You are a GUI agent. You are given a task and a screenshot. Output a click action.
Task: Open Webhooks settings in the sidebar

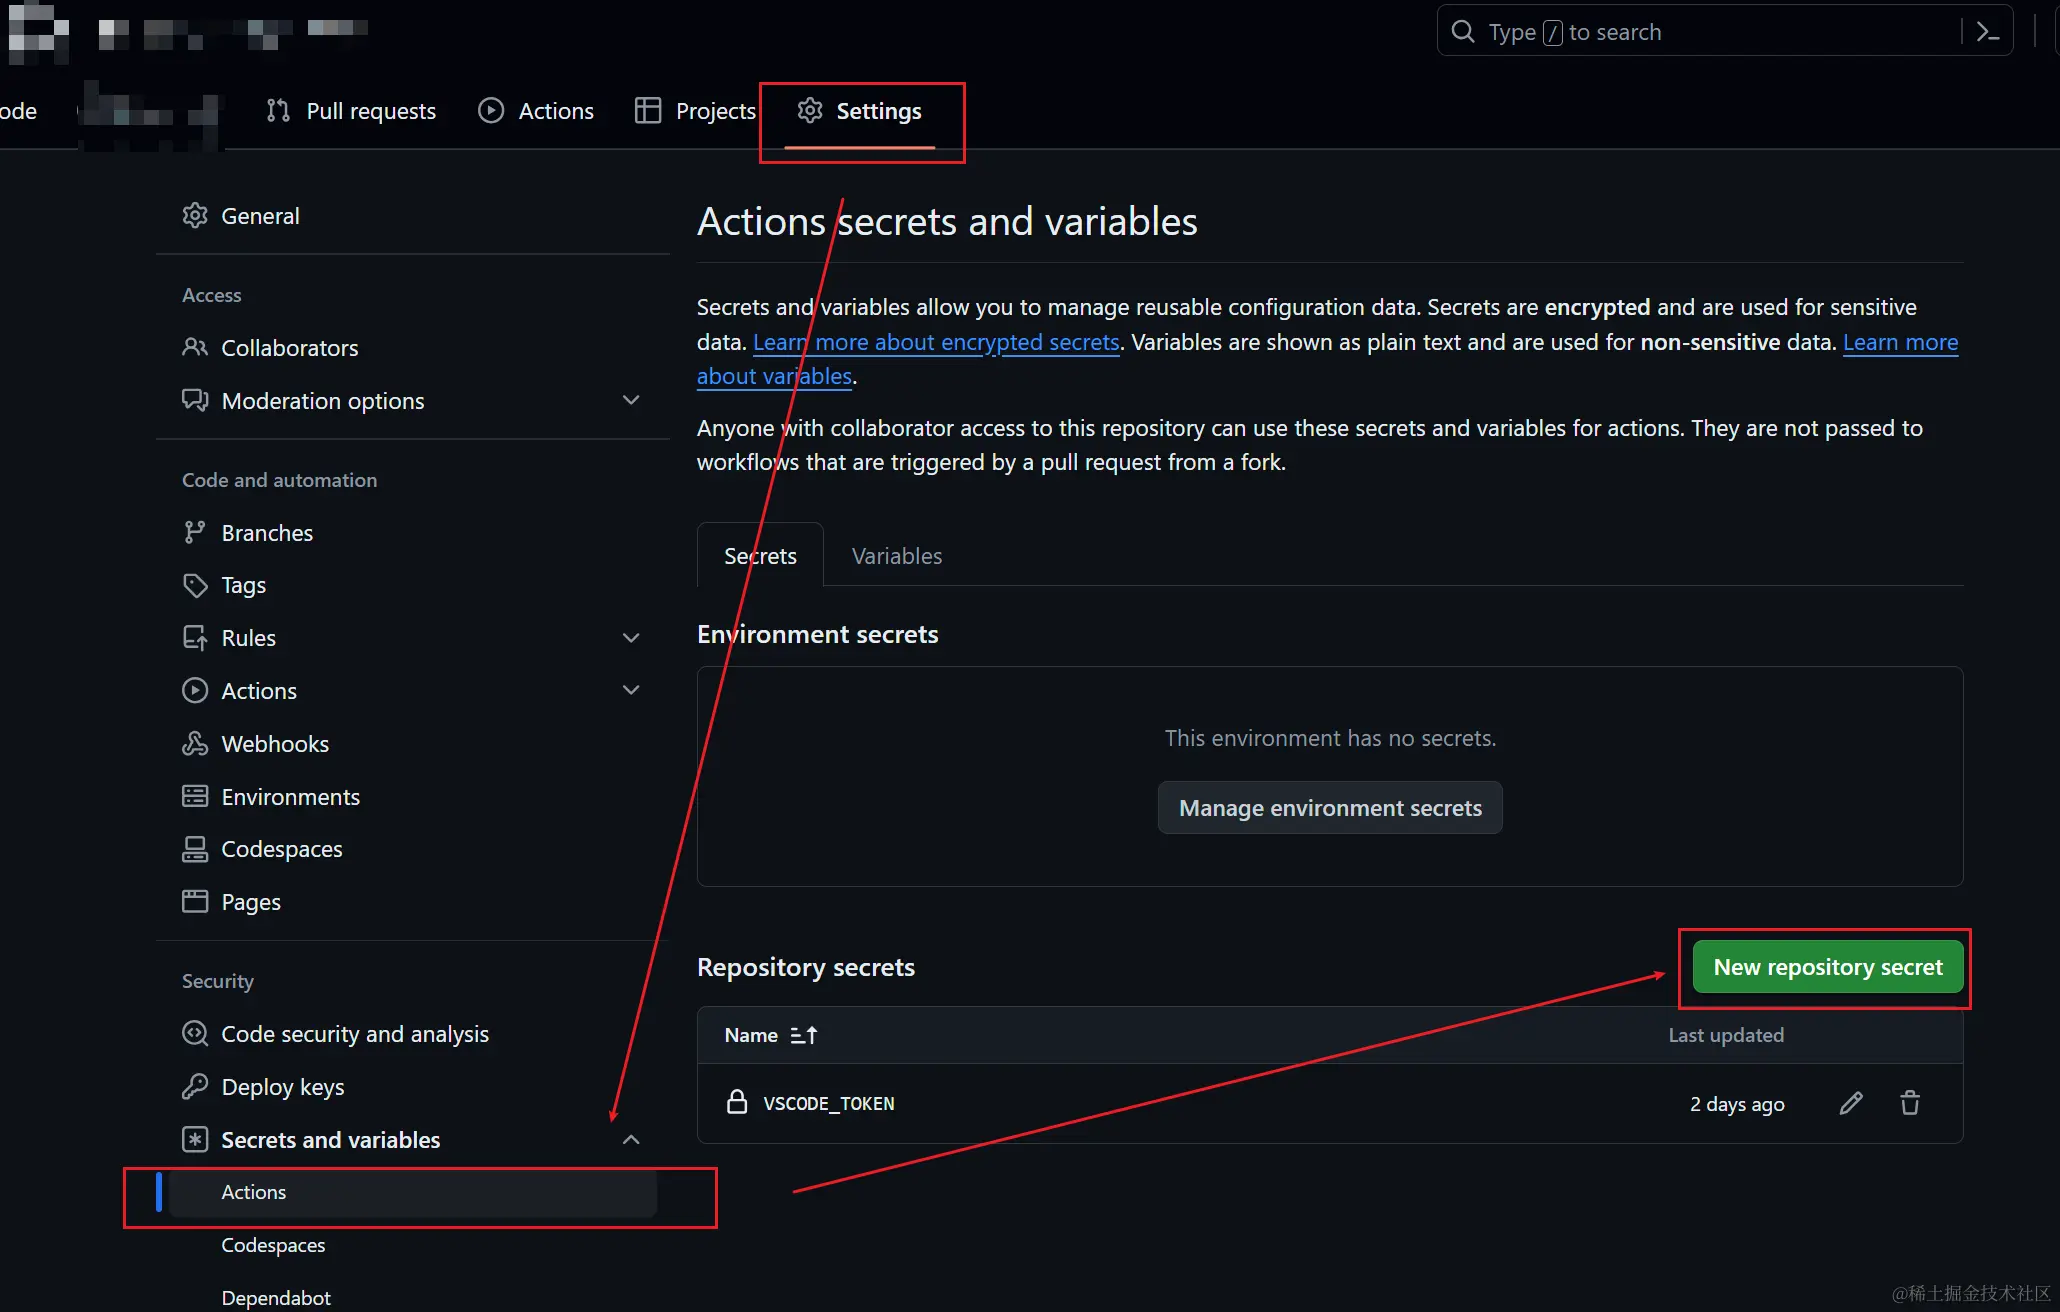[x=275, y=744]
